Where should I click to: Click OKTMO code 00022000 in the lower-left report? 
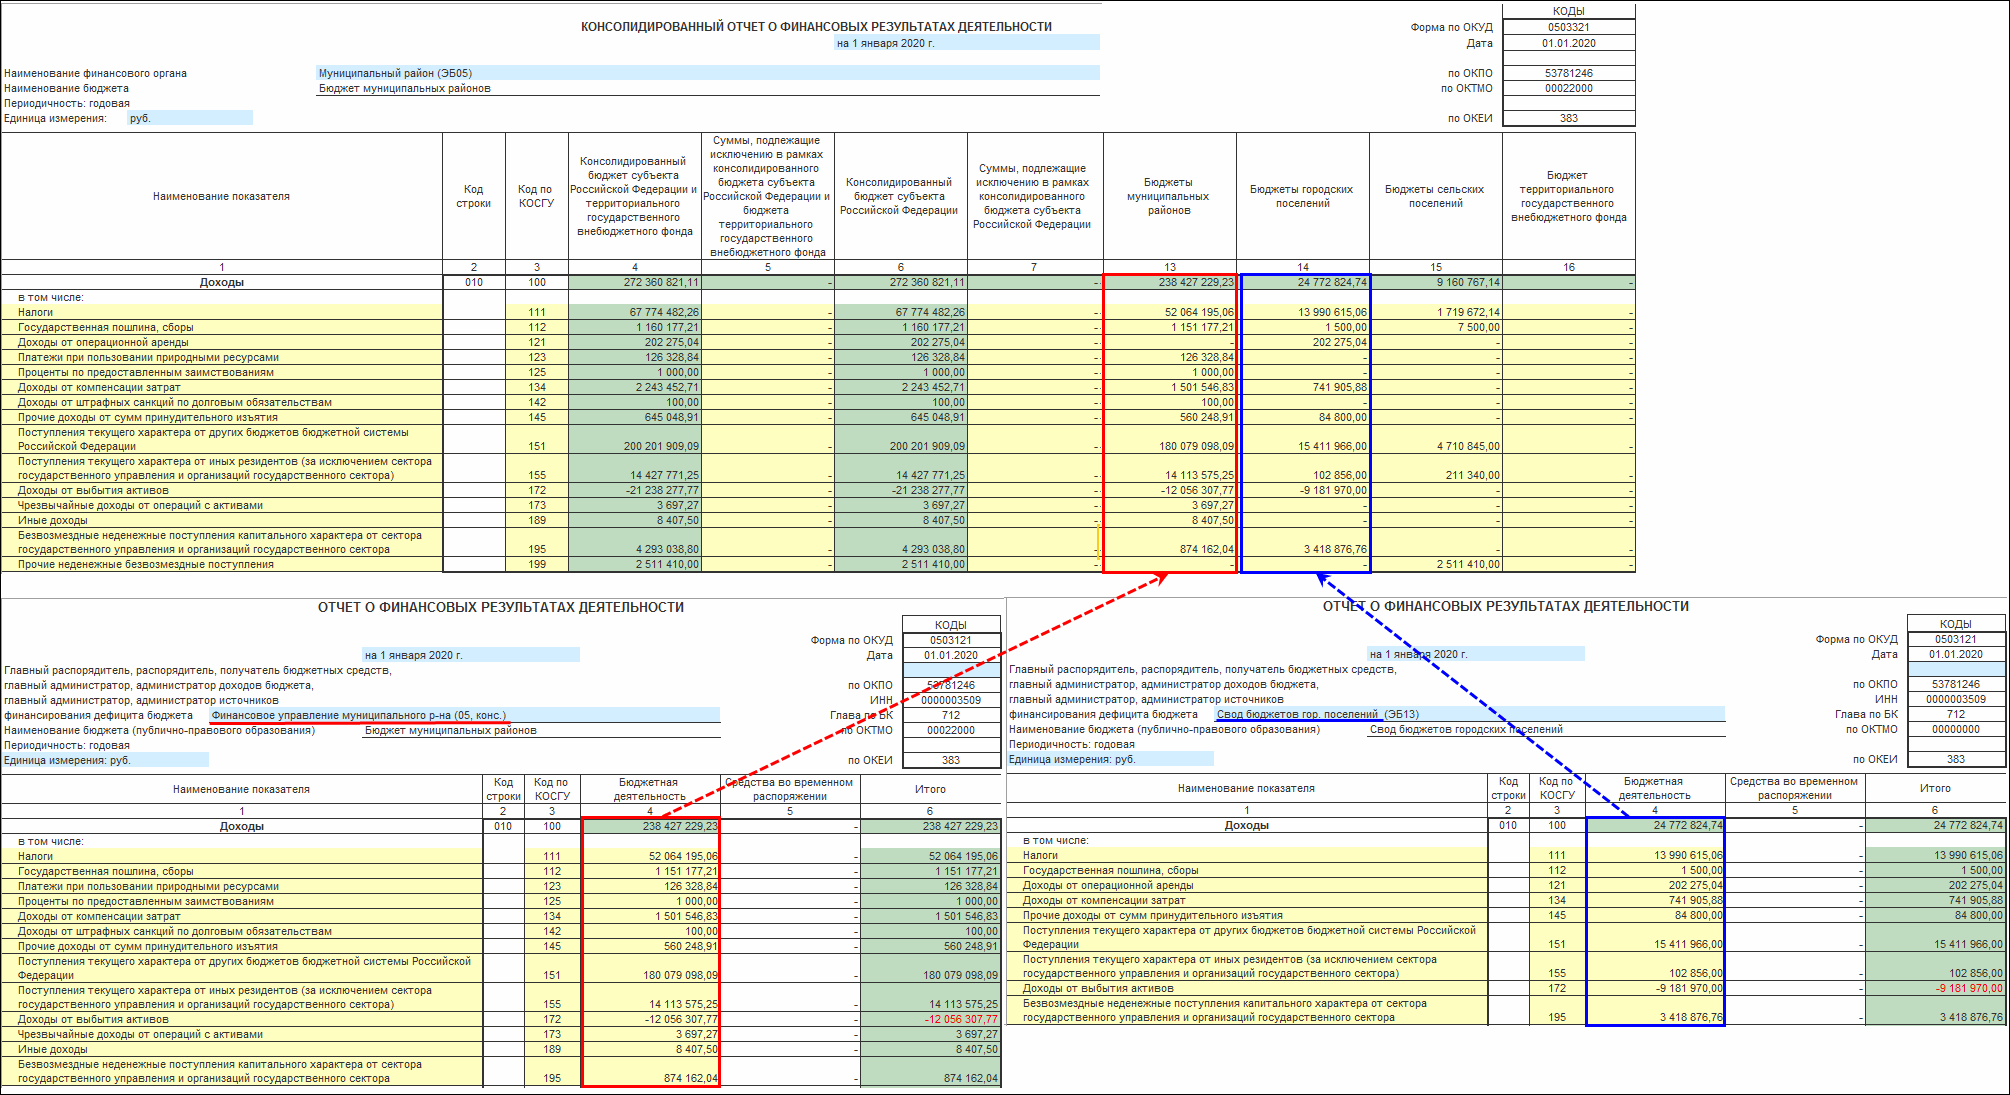(950, 730)
